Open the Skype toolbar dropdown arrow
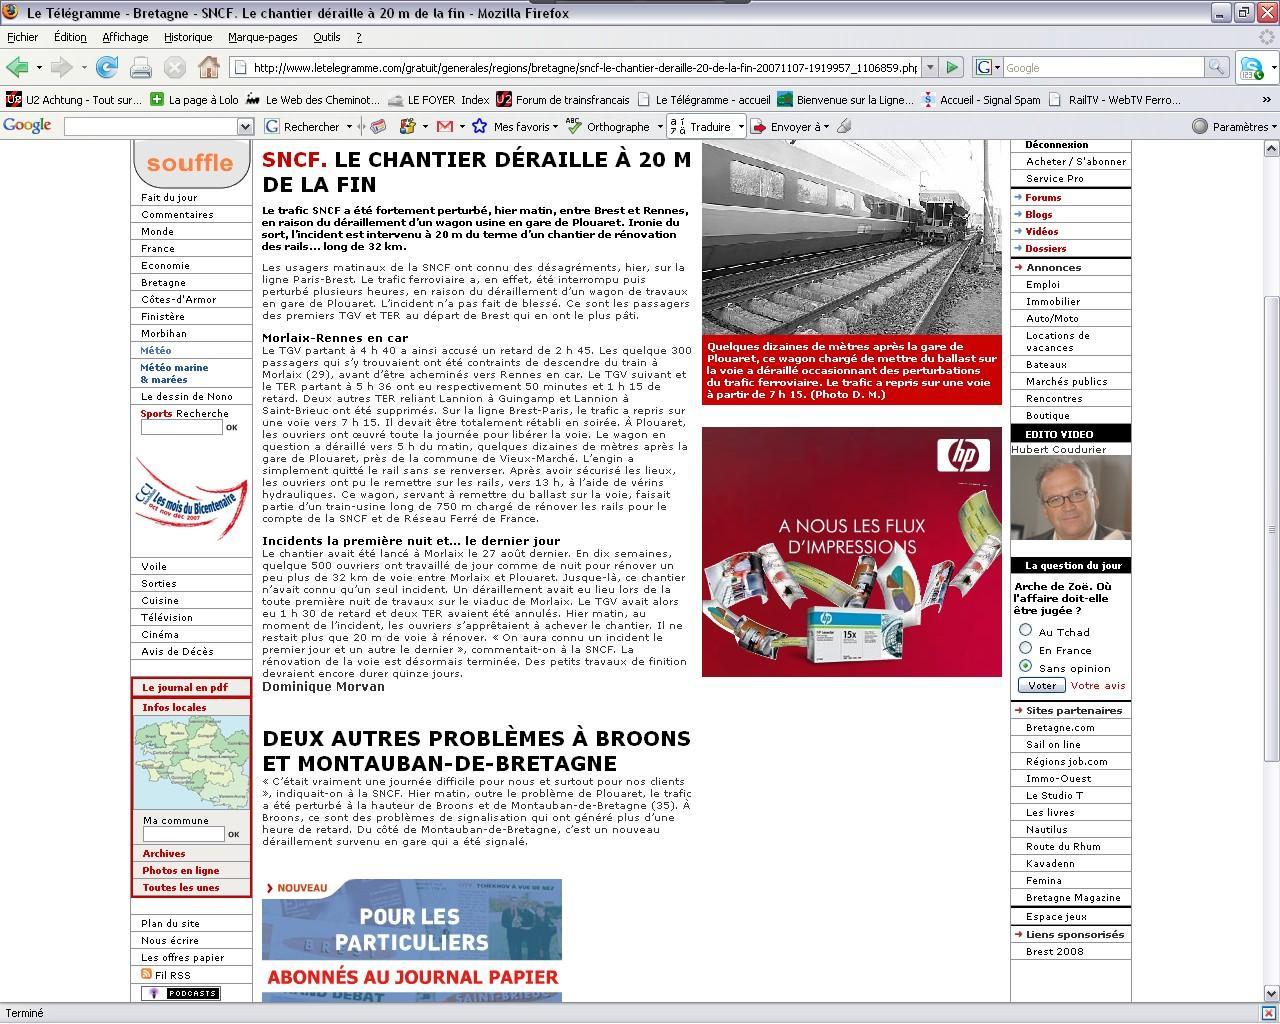The image size is (1280, 1024). (1273, 68)
